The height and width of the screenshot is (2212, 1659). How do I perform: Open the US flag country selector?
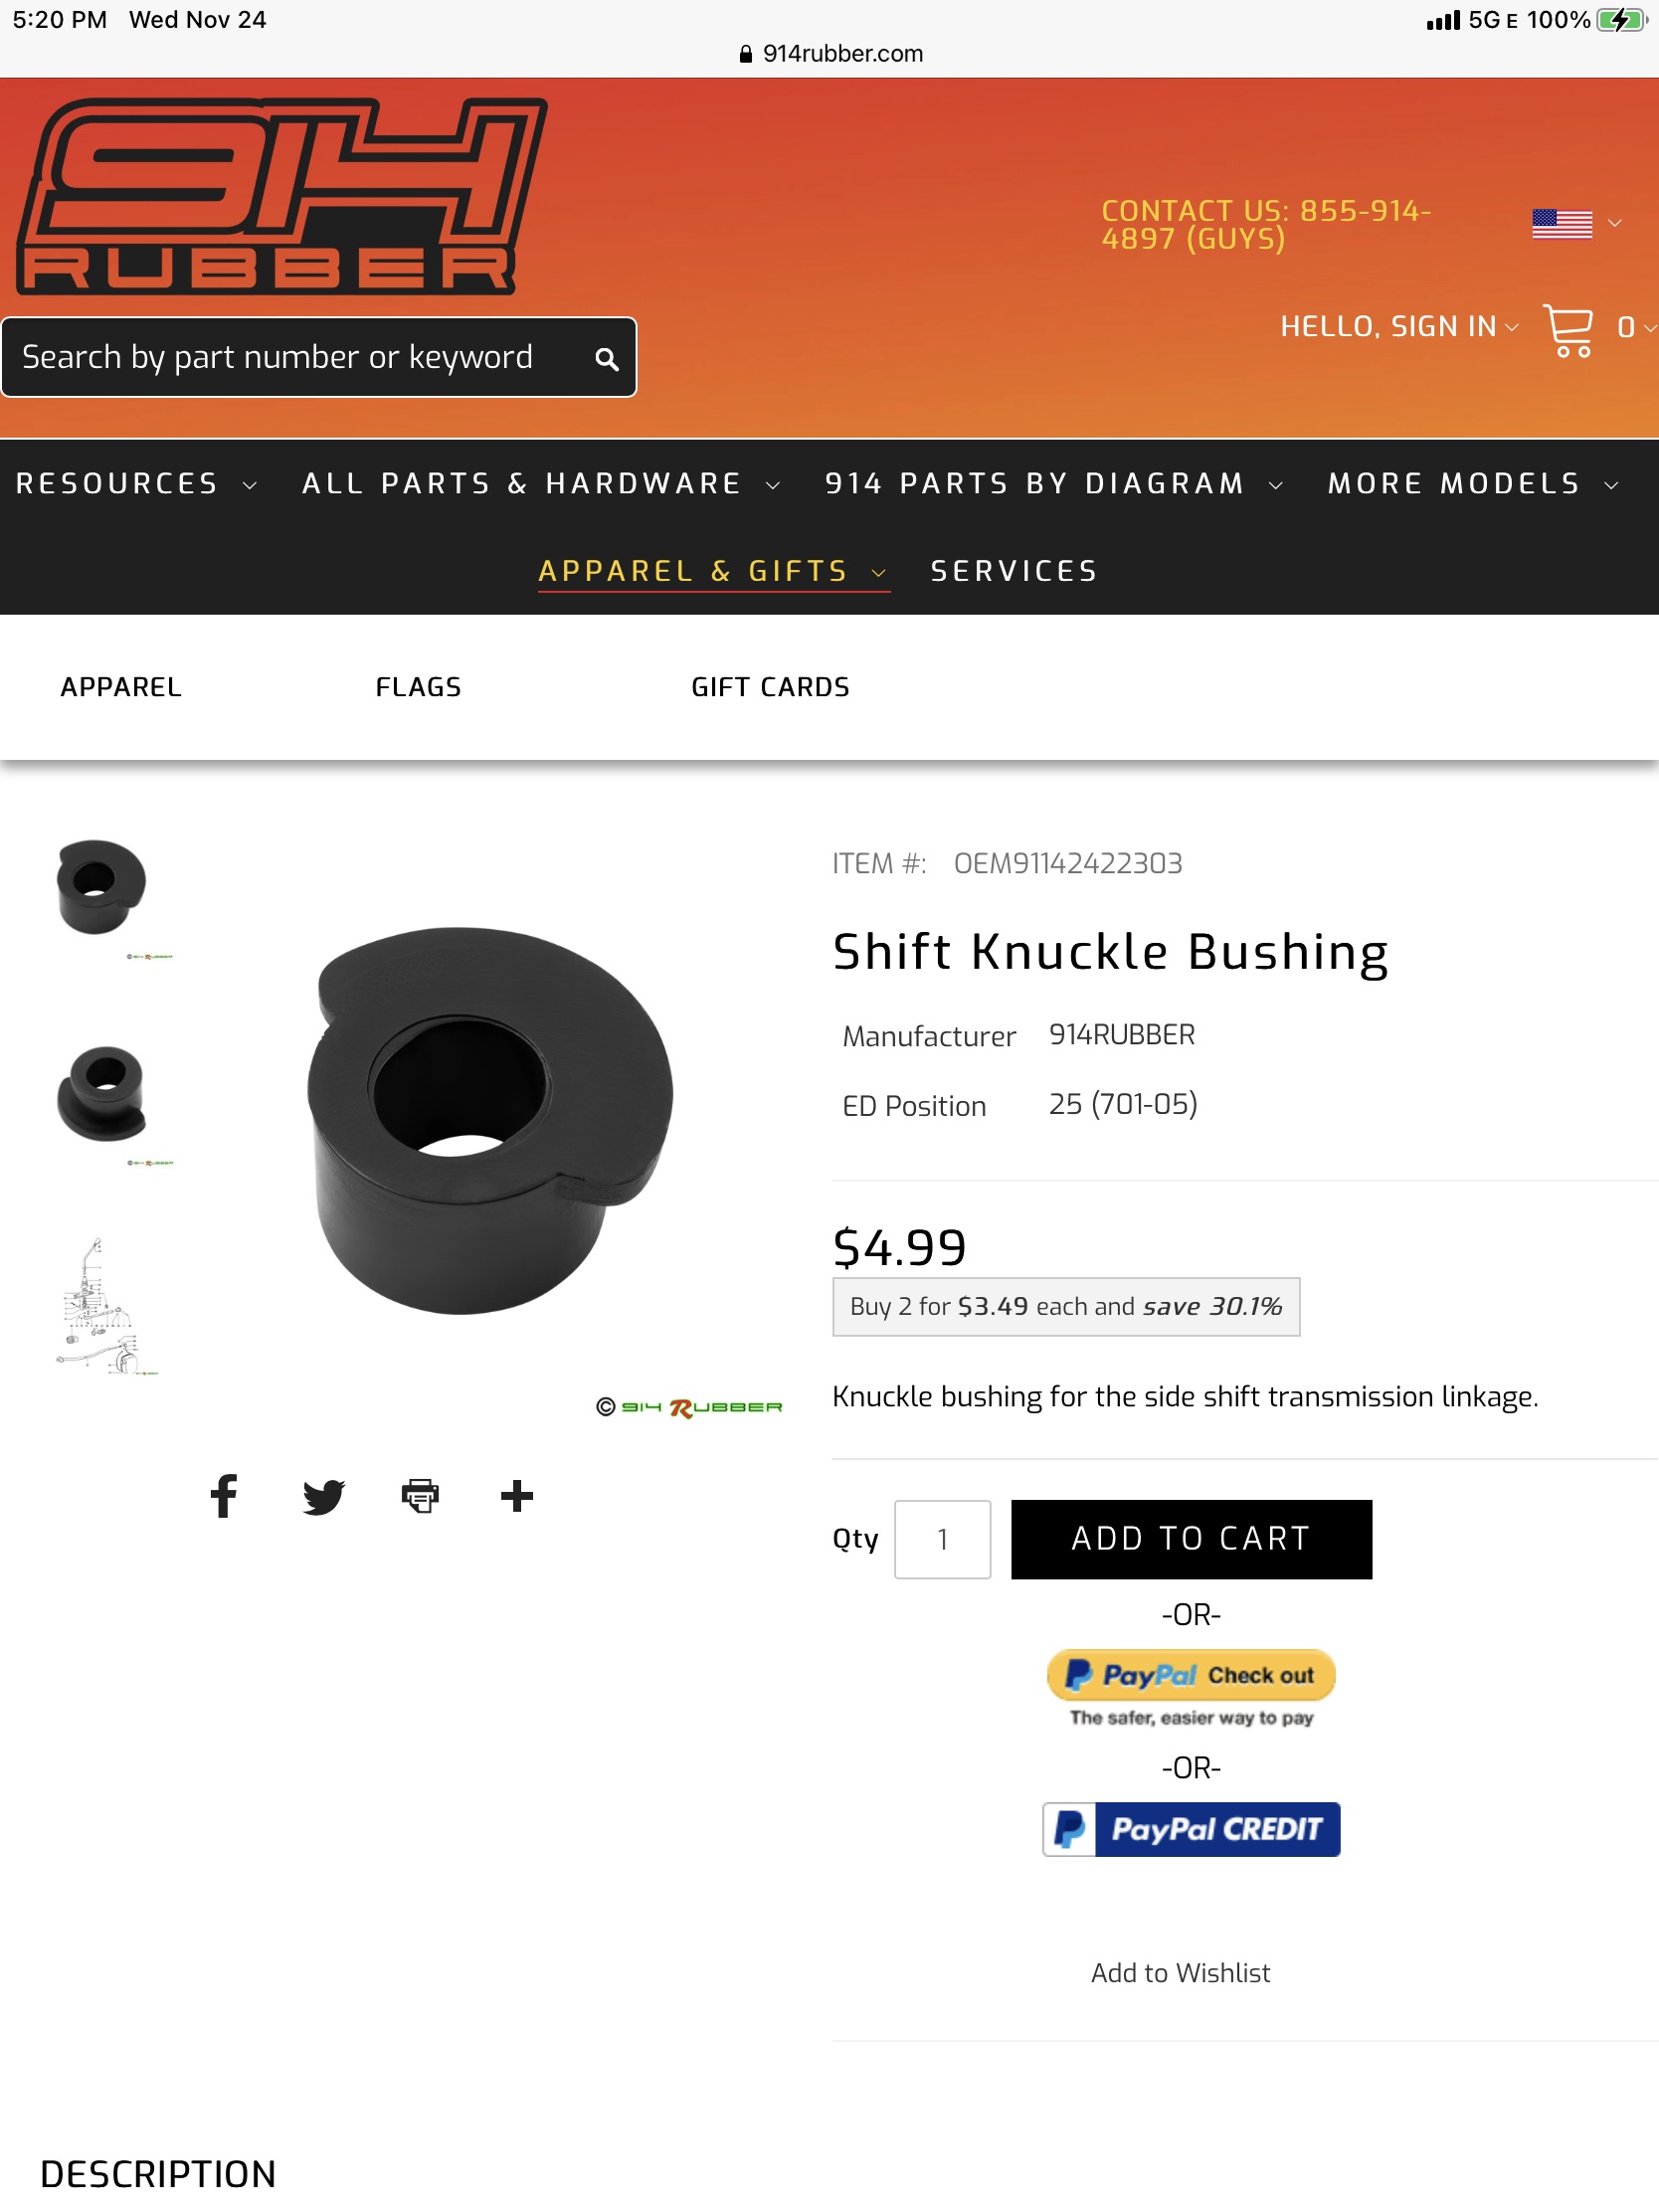point(1575,224)
